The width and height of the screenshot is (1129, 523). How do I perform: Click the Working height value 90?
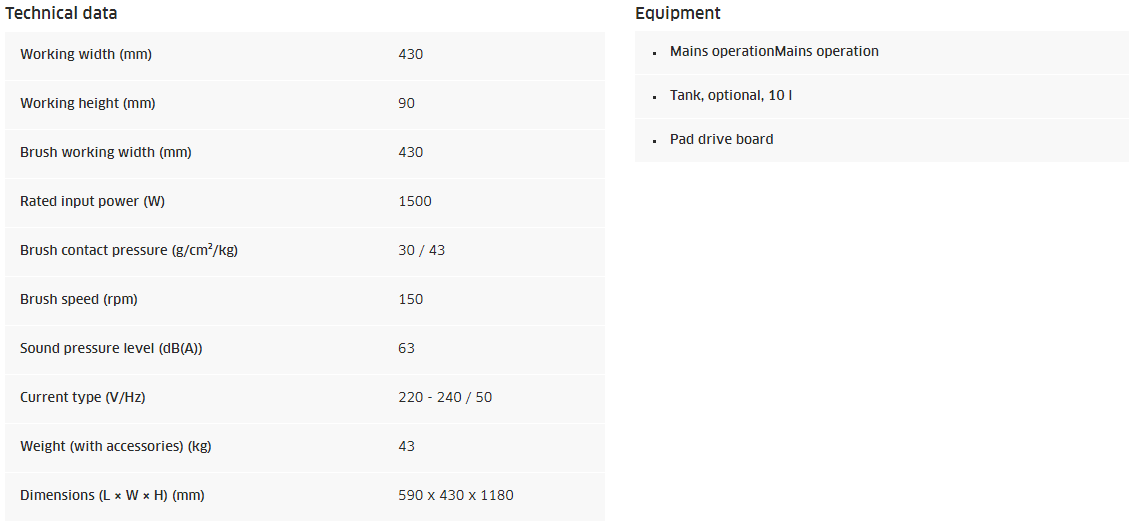(x=406, y=103)
